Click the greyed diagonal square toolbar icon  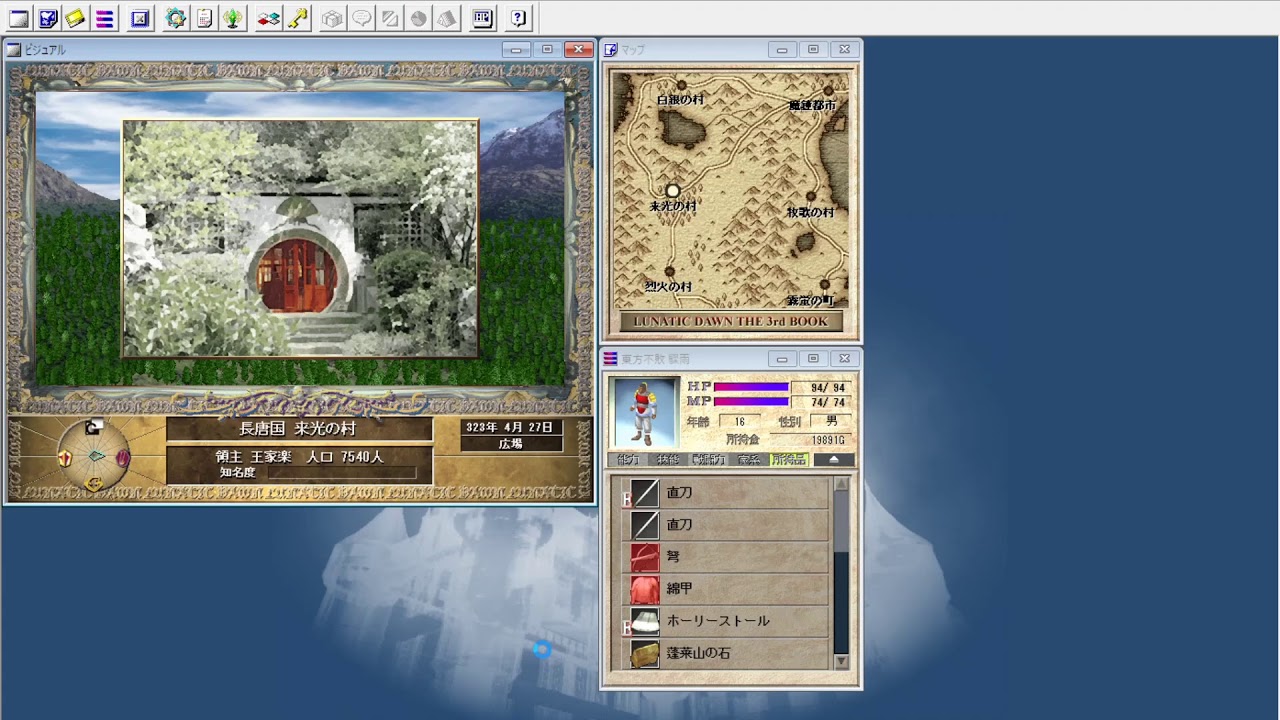[390, 18]
